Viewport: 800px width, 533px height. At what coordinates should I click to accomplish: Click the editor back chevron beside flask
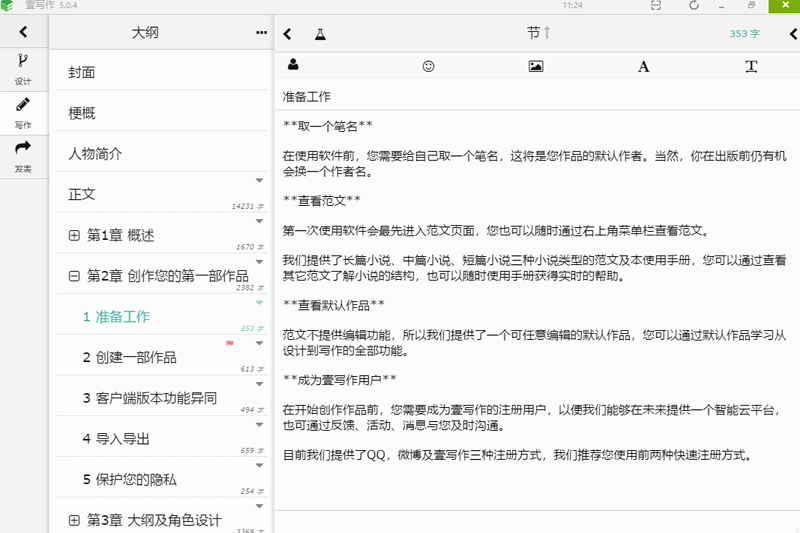(287, 34)
